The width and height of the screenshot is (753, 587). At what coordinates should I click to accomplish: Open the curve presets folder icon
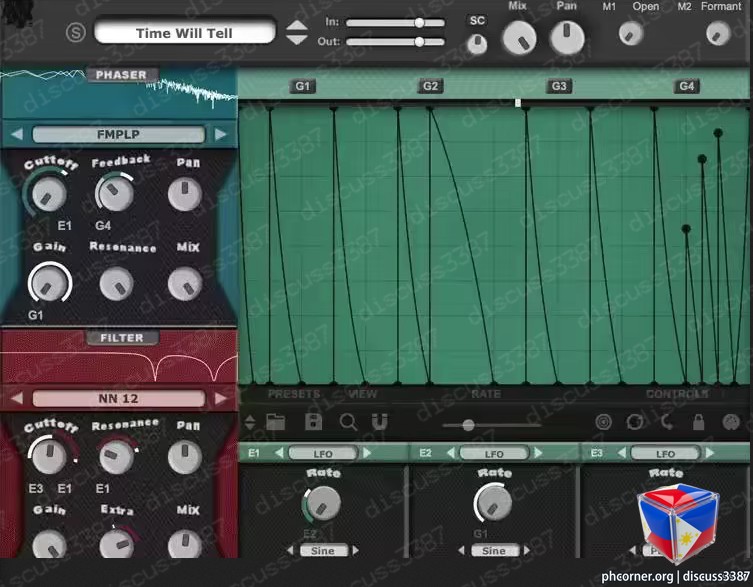(x=276, y=422)
